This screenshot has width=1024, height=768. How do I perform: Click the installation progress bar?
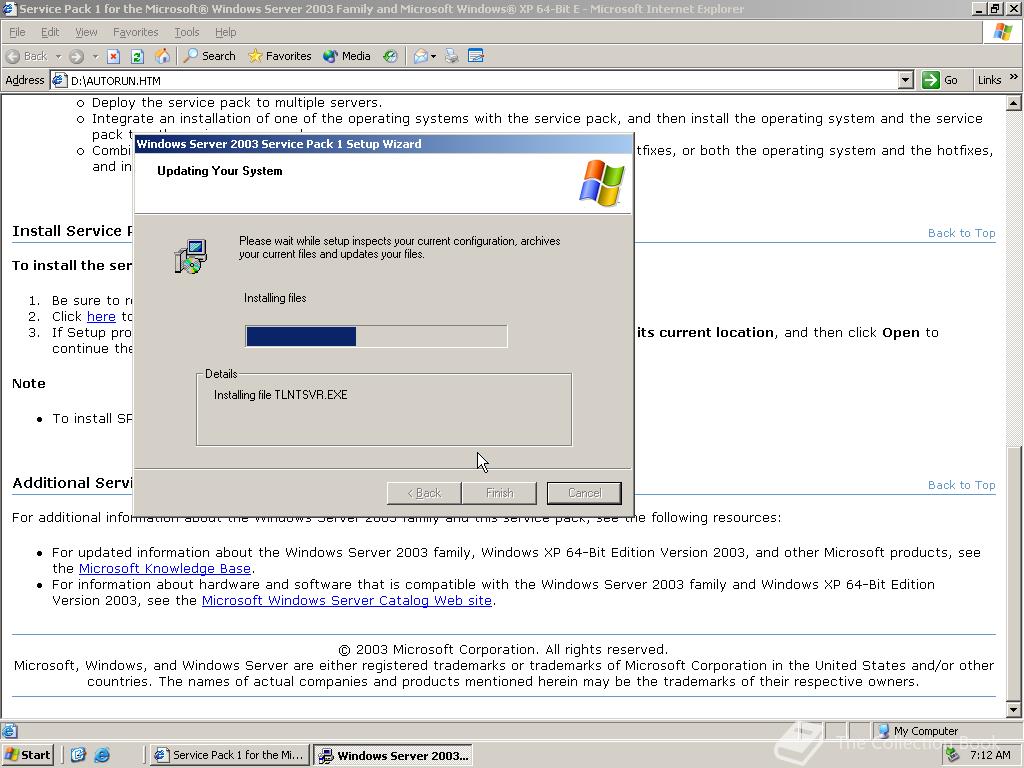pyautogui.click(x=376, y=336)
